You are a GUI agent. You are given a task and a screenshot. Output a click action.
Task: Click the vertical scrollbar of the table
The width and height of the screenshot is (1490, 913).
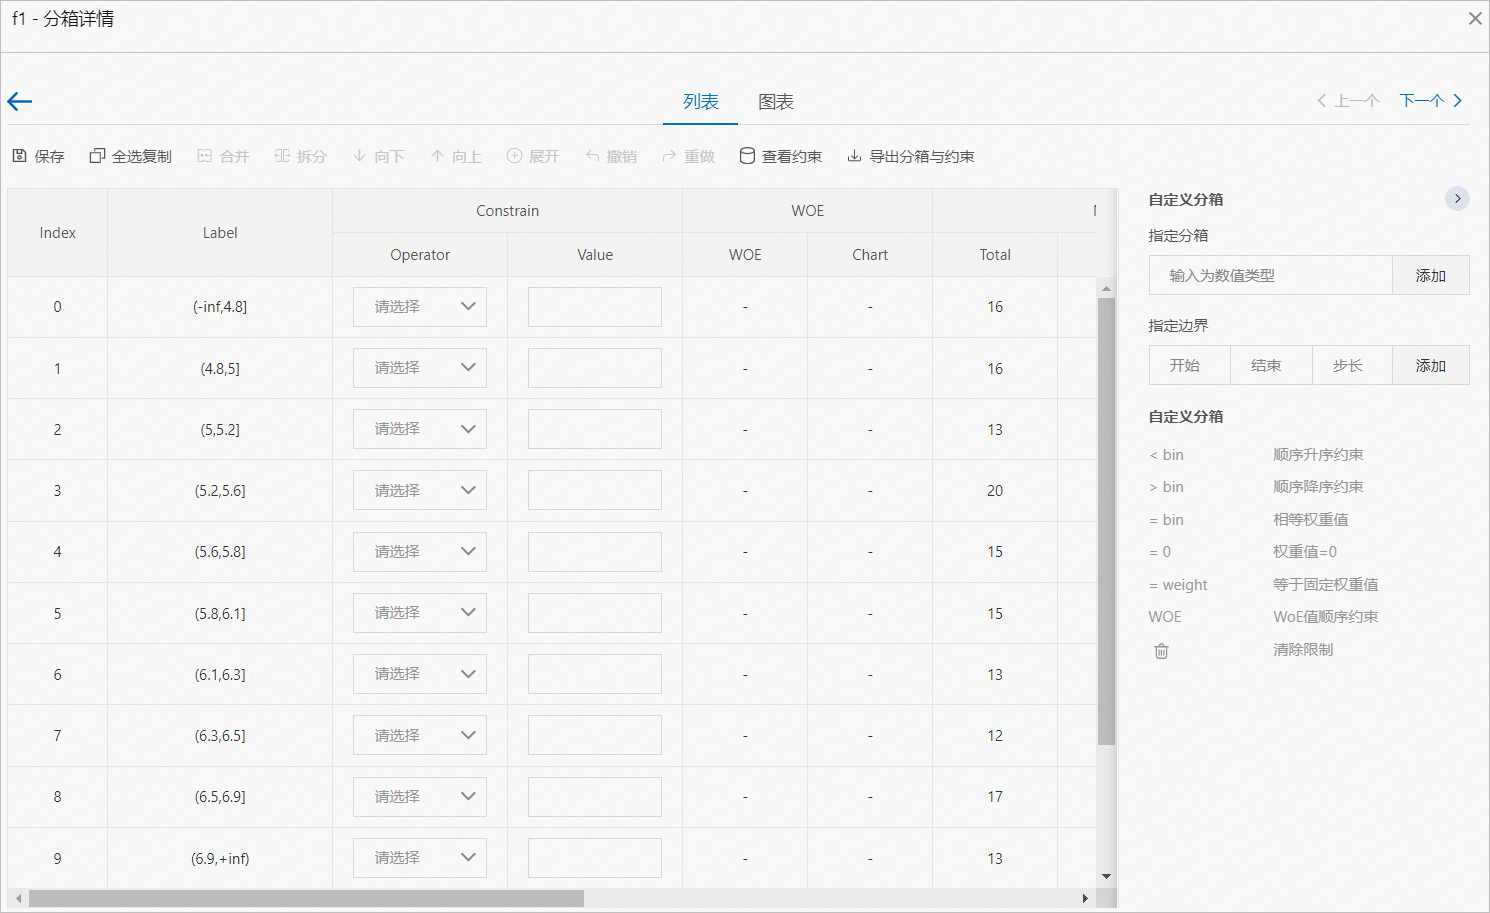click(1106, 520)
